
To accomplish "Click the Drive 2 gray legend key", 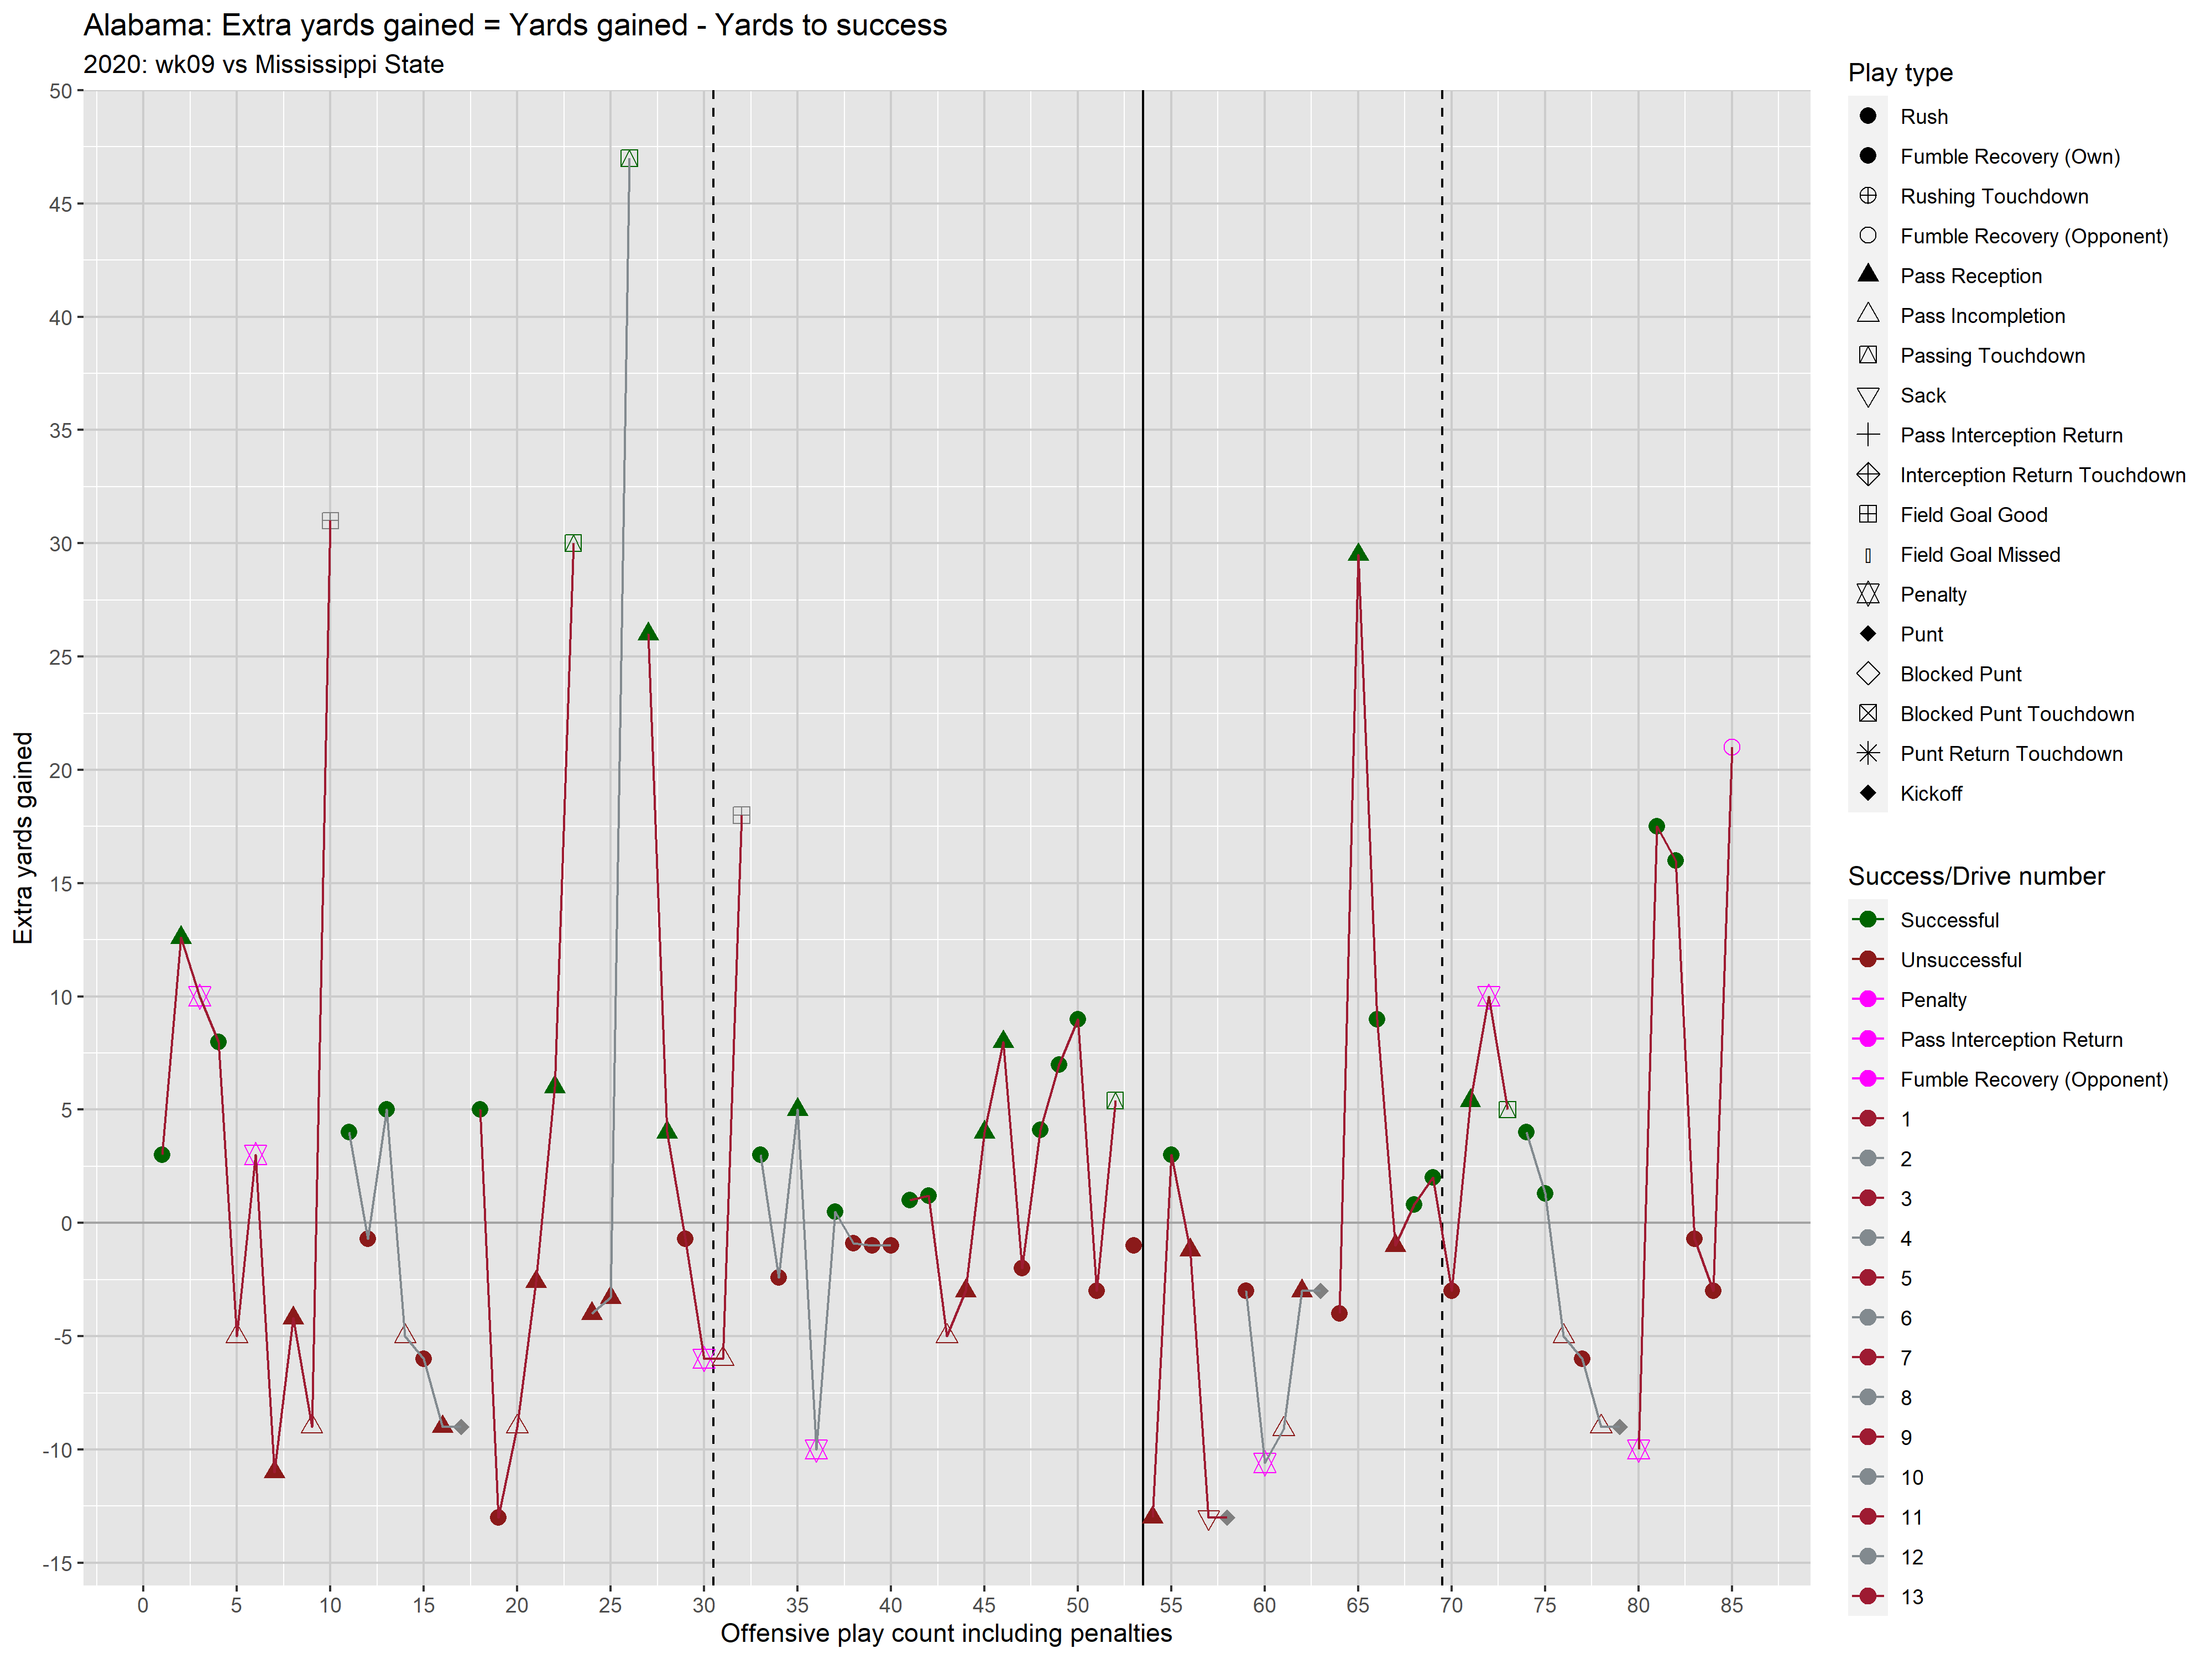I will click(x=1867, y=1158).
